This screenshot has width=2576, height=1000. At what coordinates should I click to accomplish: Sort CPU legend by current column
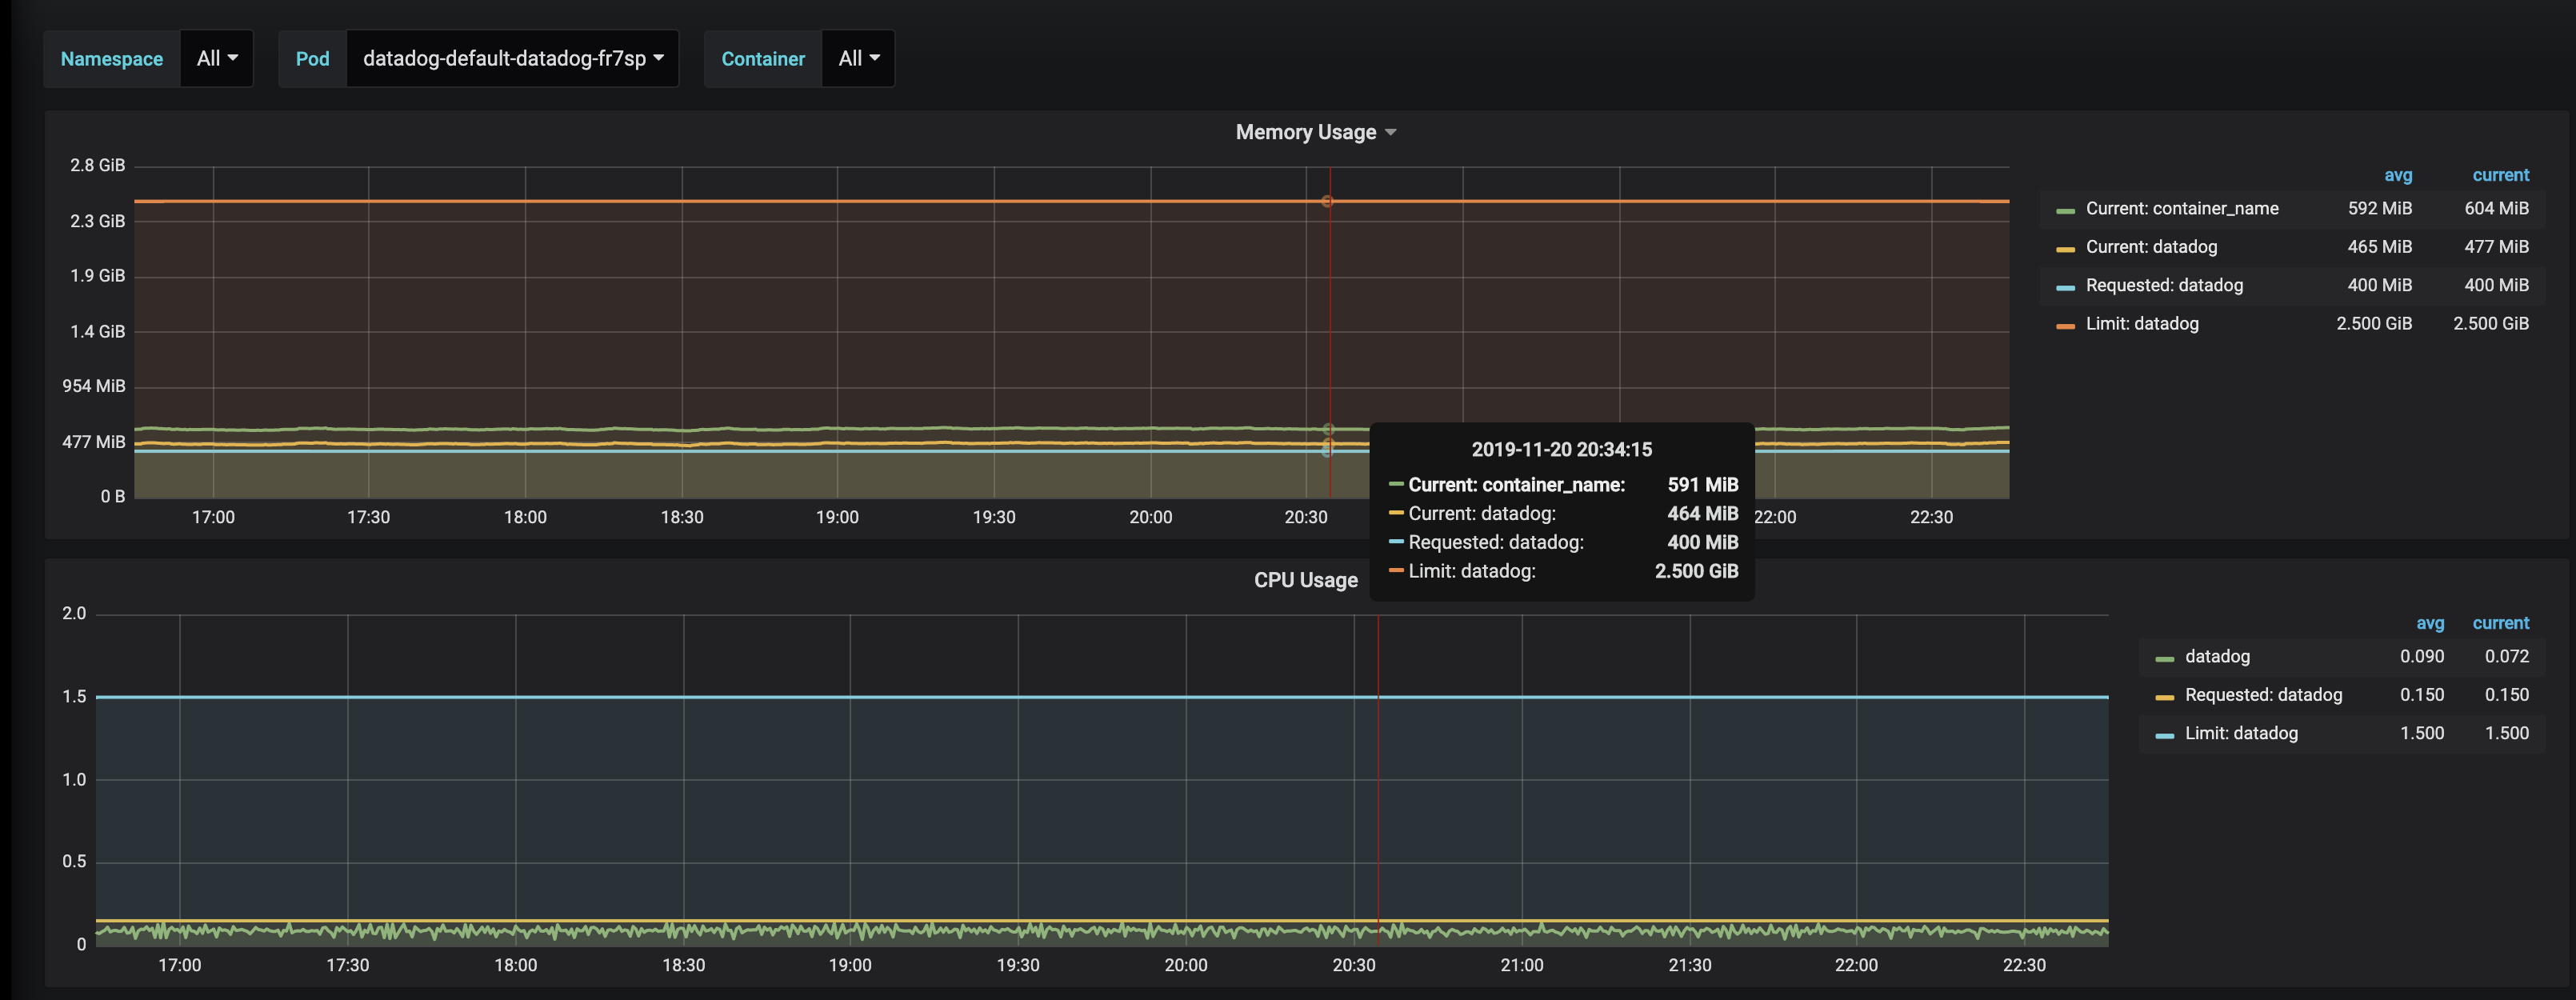[x=2500, y=623]
